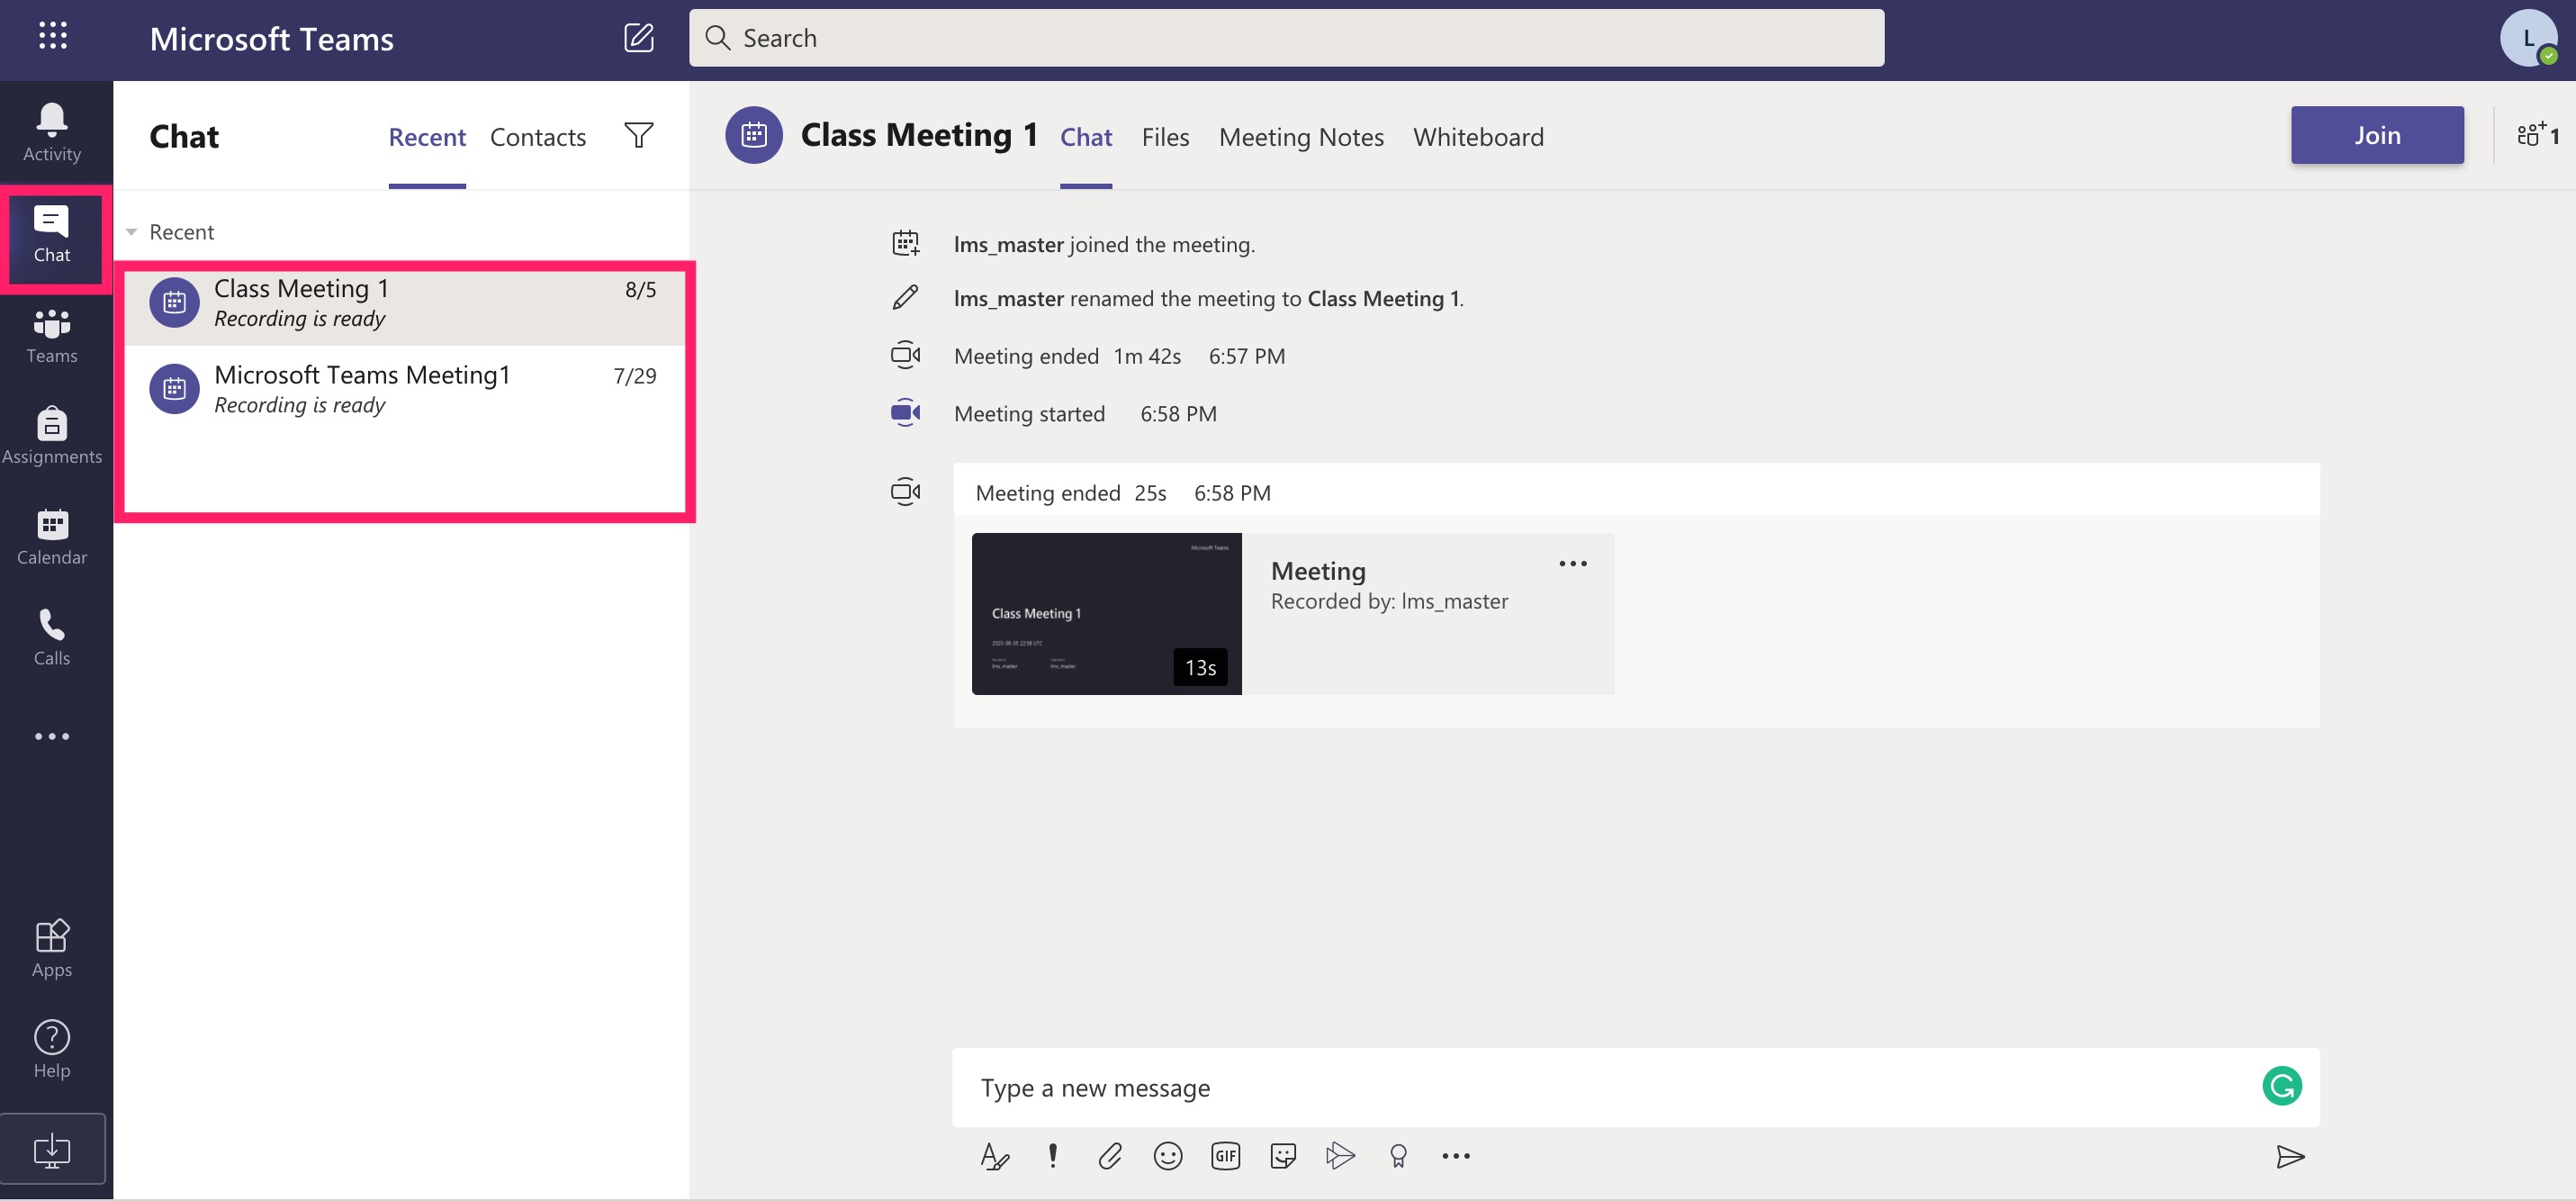Attach a file with paperclip icon
Viewport: 2576px width, 1201px height.
pos(1110,1157)
